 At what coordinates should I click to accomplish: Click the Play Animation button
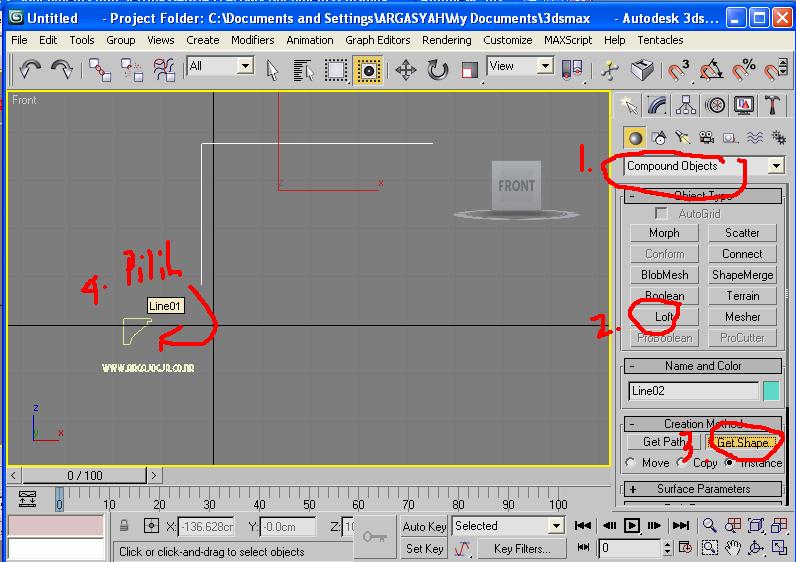(x=632, y=525)
